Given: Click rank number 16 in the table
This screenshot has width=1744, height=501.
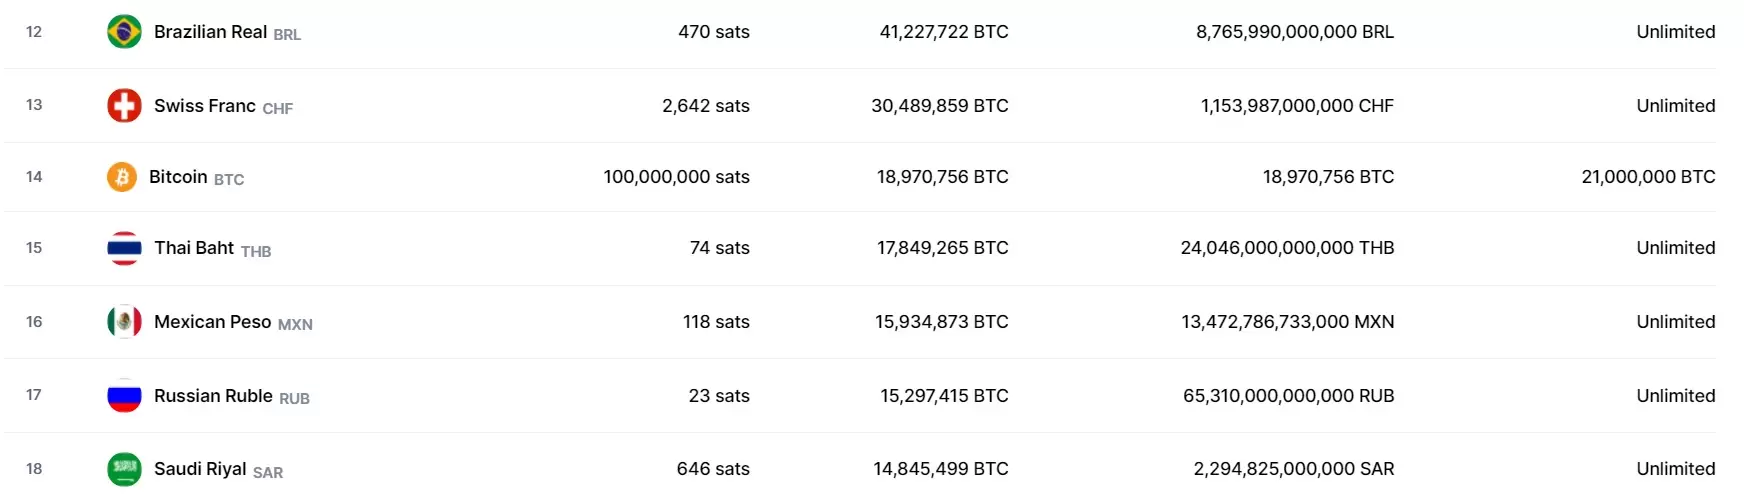Looking at the screenshot, I should 34,322.
